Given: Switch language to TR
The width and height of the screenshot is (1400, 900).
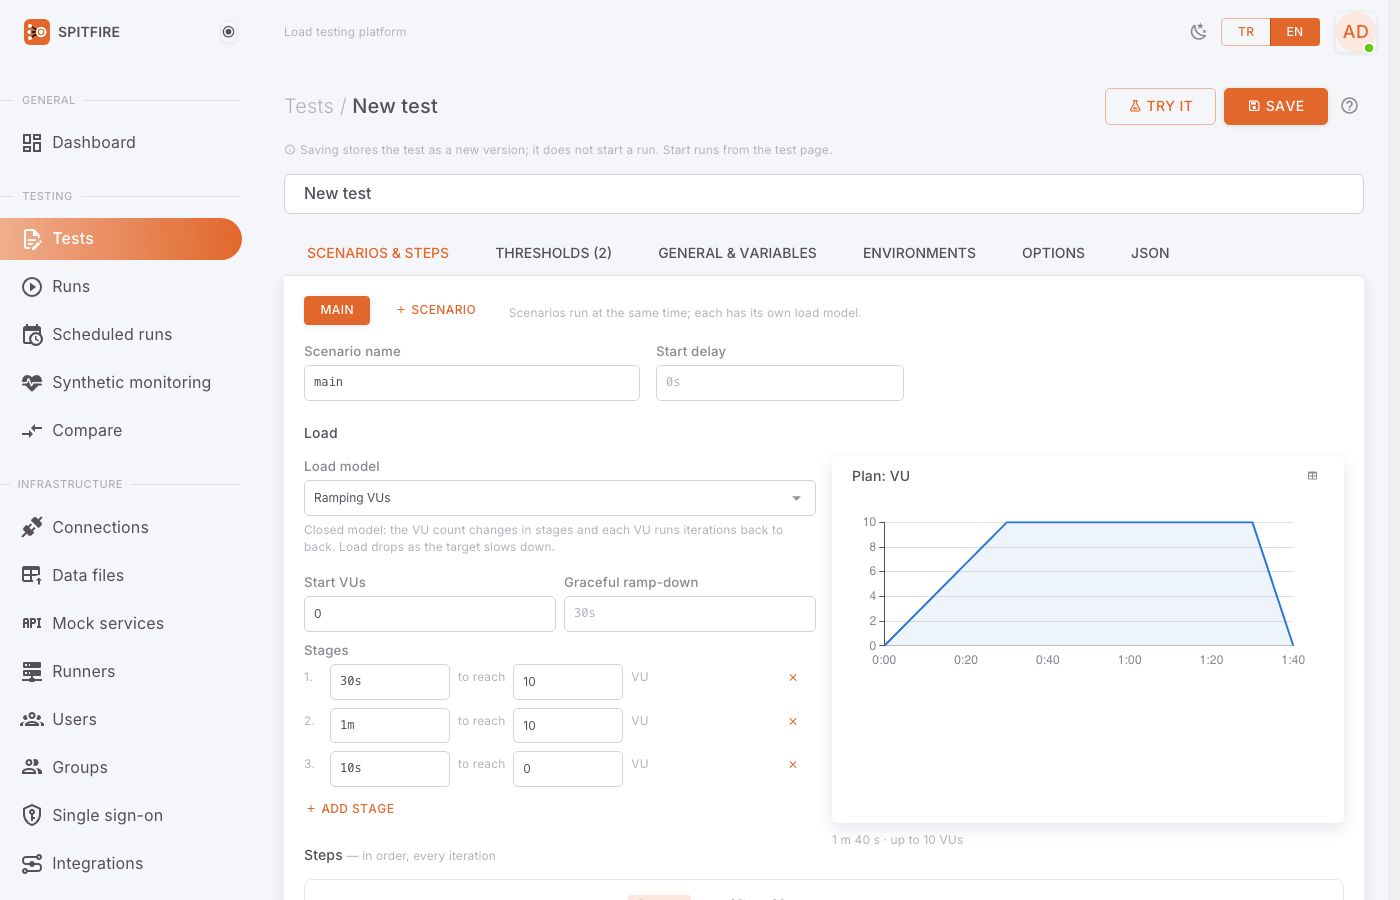Looking at the screenshot, I should pos(1246,32).
